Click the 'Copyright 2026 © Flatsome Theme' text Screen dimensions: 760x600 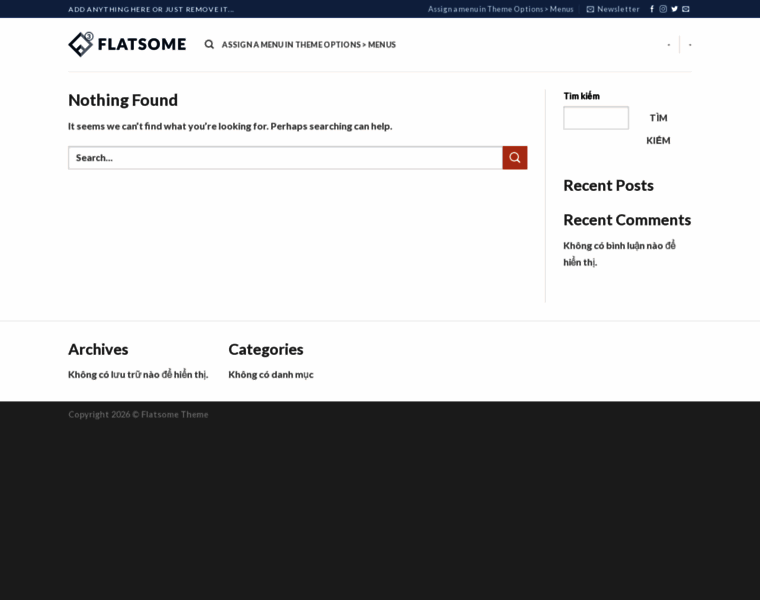click(138, 414)
